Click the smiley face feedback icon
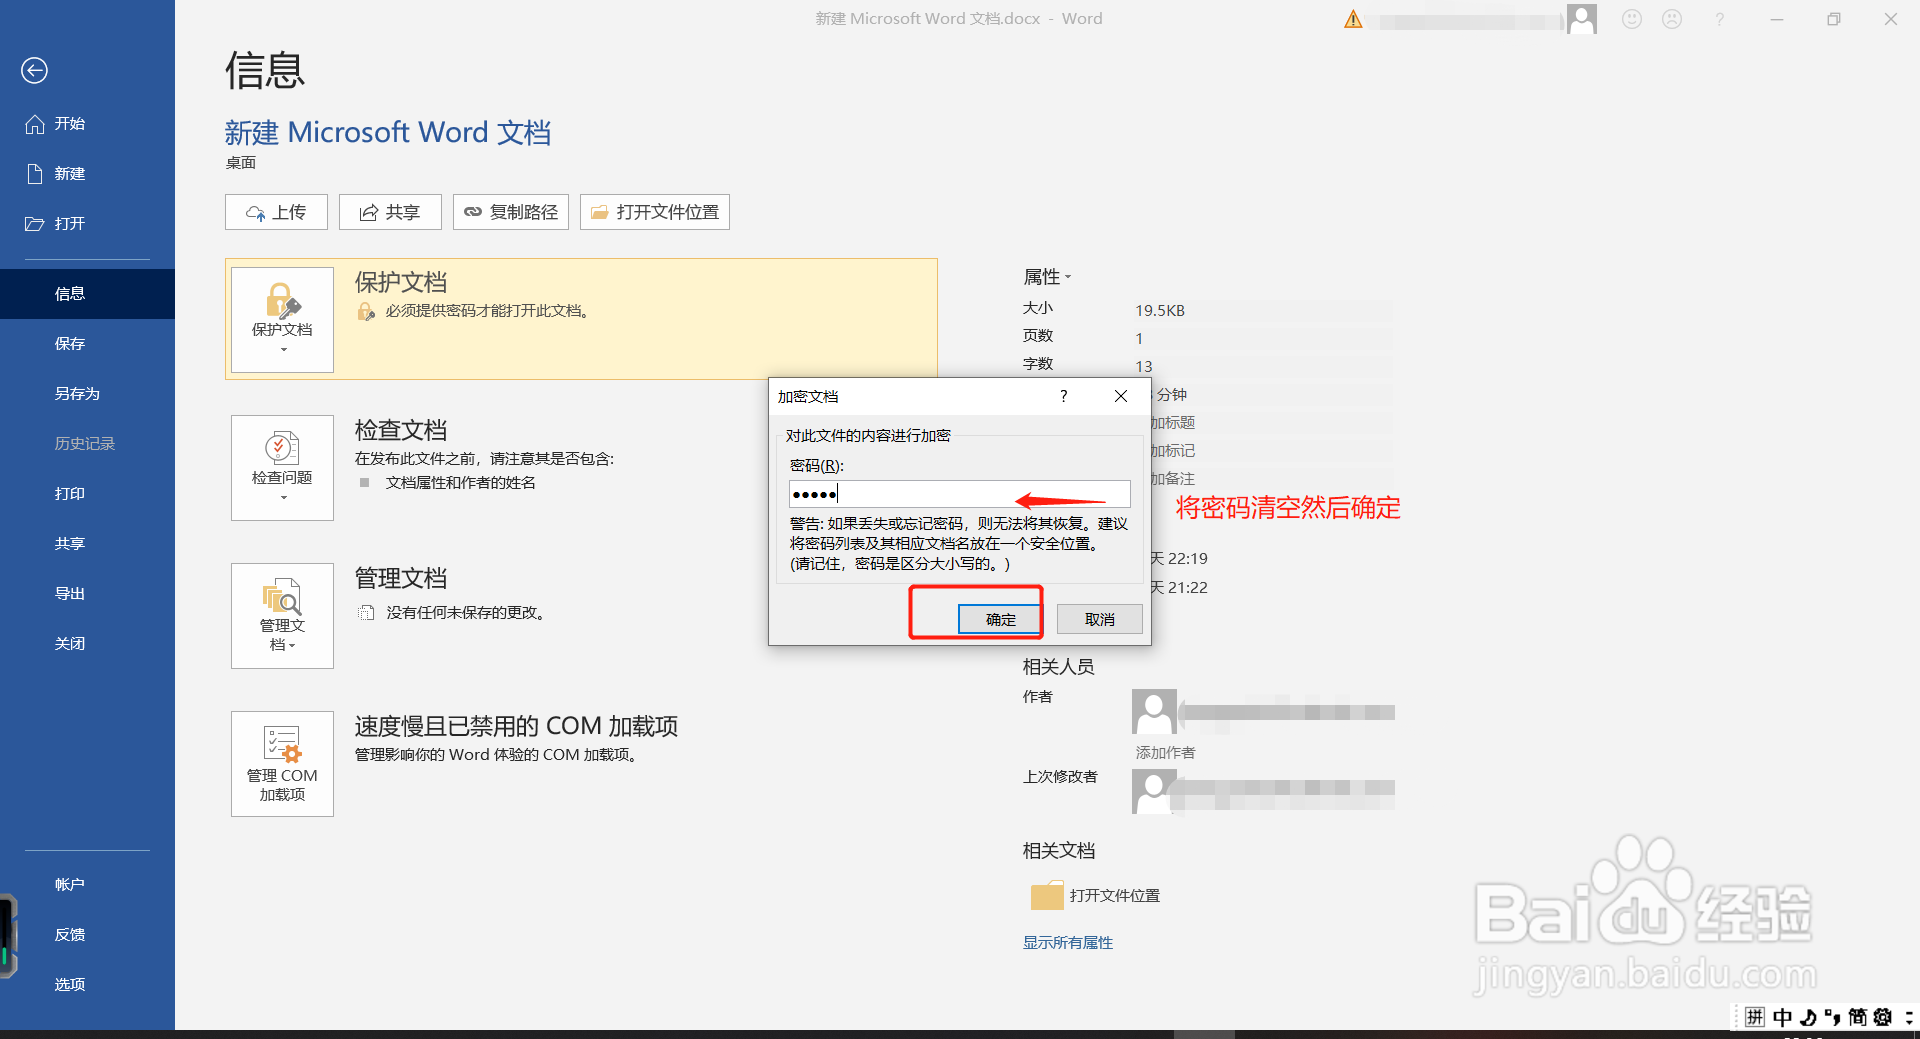 [x=1632, y=19]
